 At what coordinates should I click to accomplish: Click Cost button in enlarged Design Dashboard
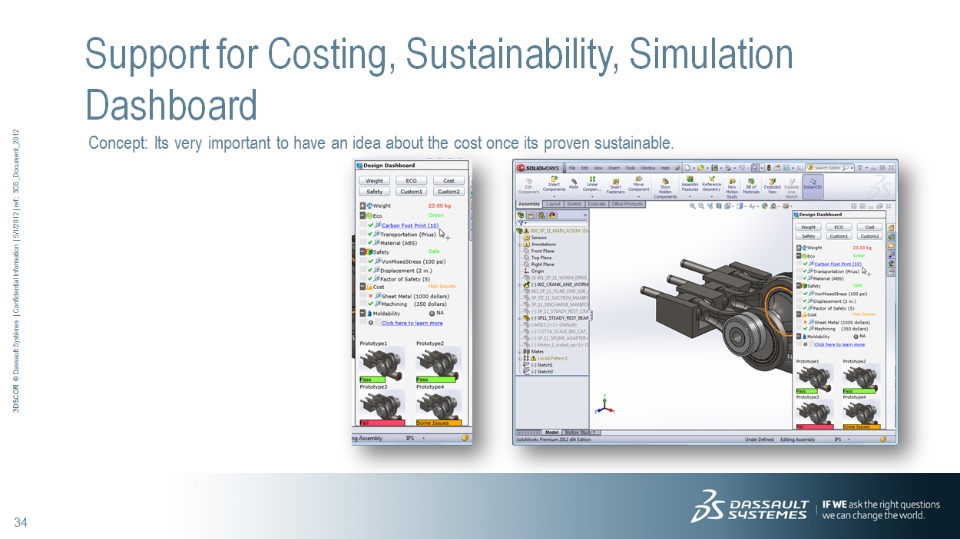coord(449,181)
